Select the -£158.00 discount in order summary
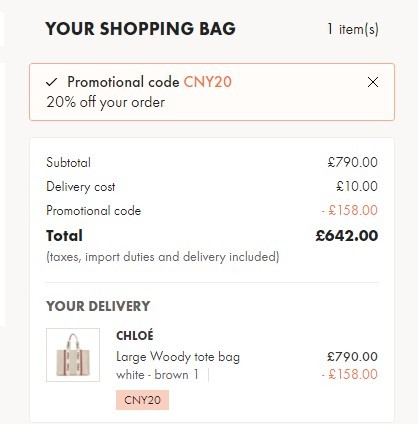This screenshot has height=424, width=418. (x=350, y=210)
